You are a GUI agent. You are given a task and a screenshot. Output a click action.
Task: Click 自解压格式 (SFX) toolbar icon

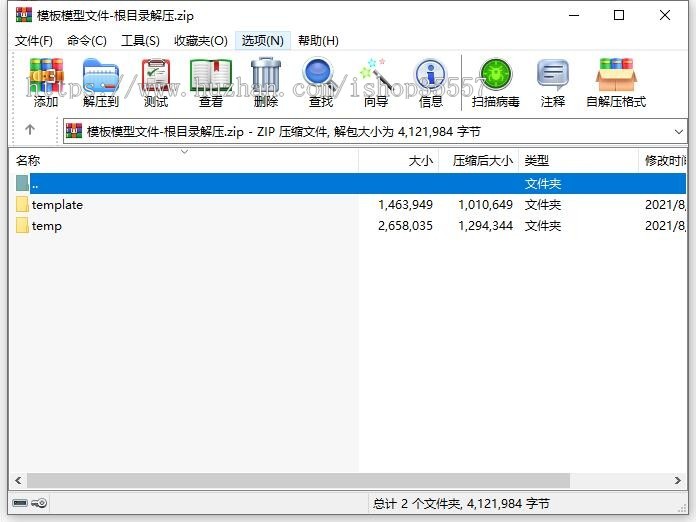coord(616,83)
